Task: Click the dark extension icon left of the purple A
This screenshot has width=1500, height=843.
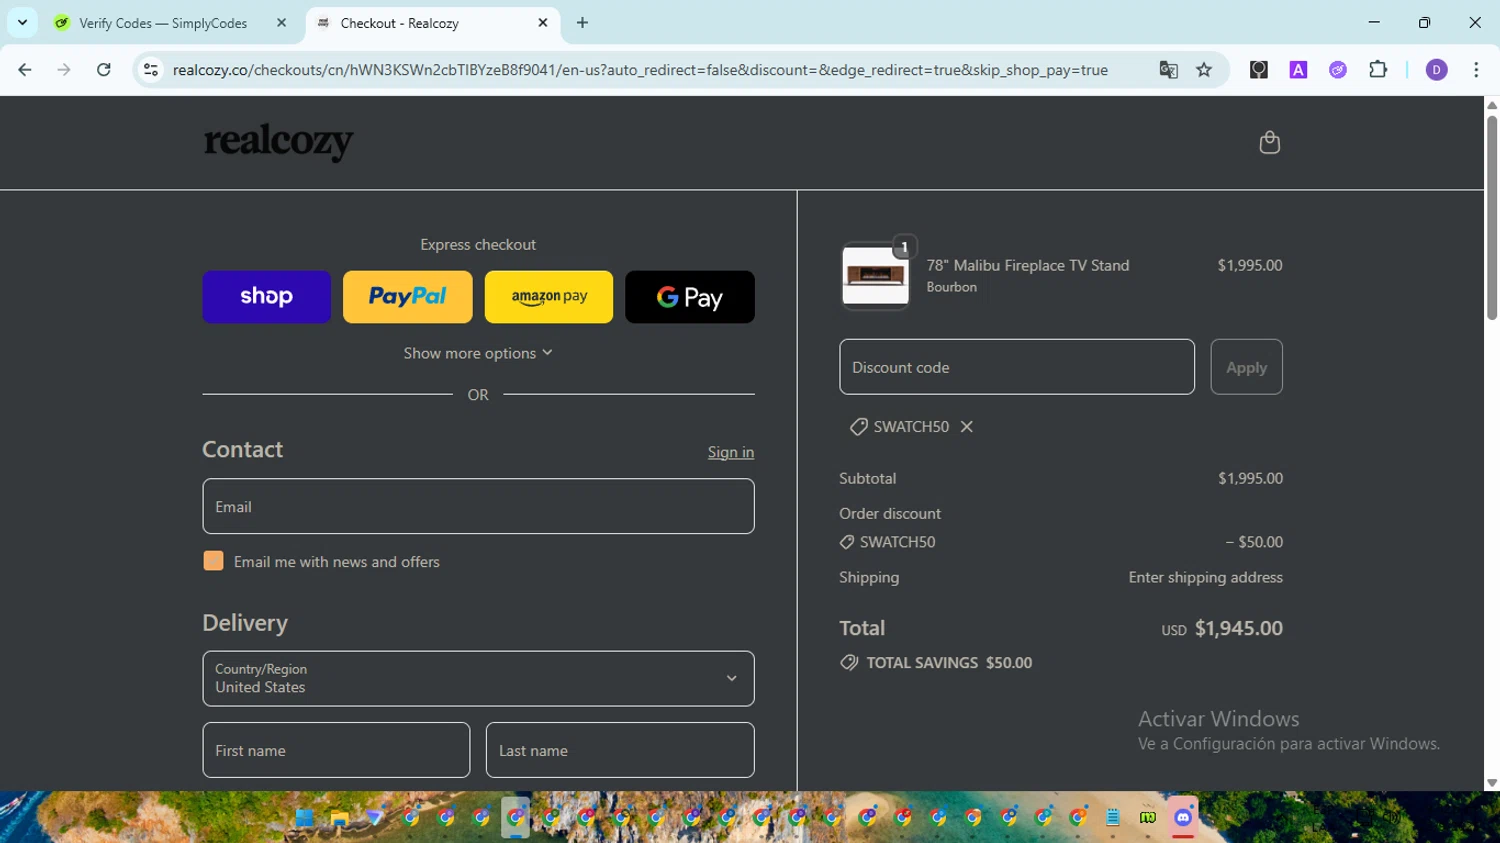Action: tap(1259, 70)
